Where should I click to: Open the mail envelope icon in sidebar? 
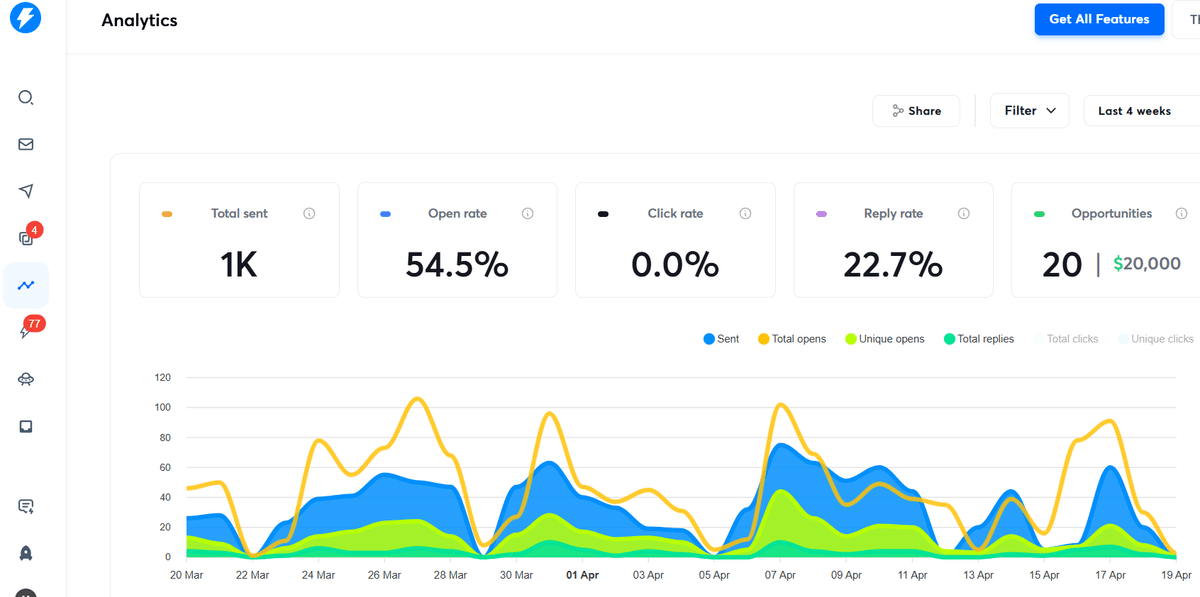pos(26,144)
